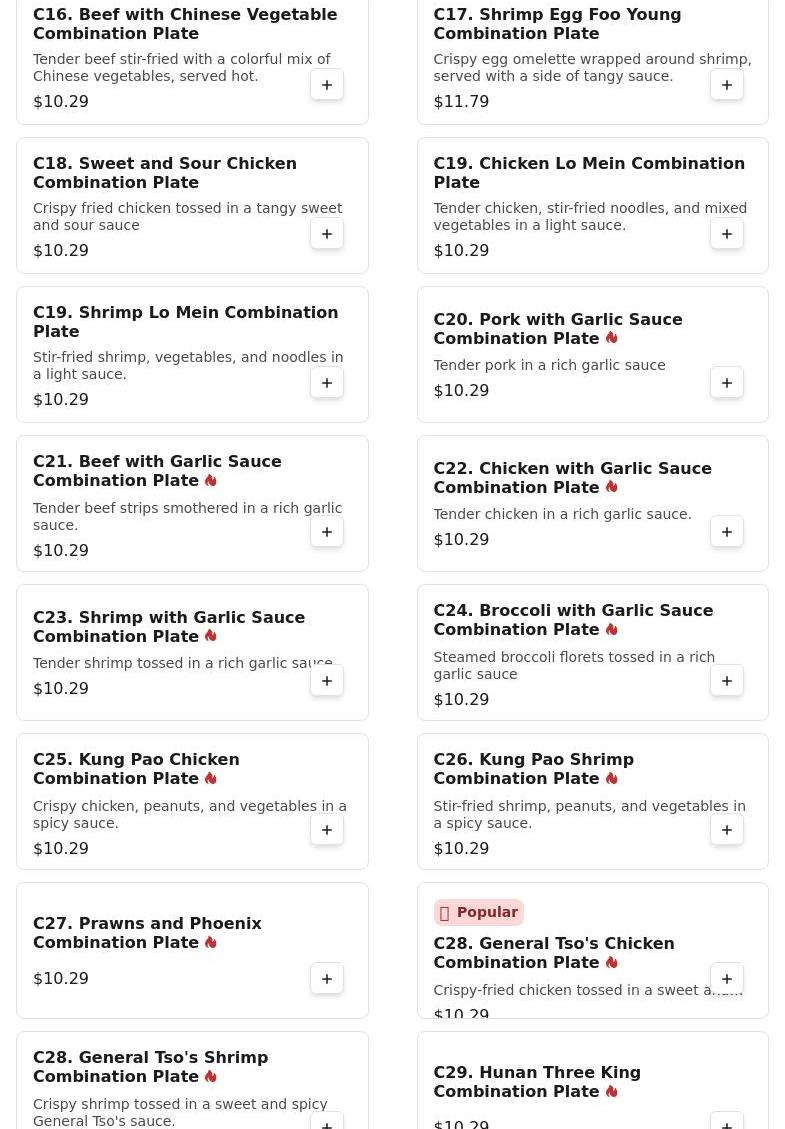785x1129 pixels.
Task: Add C24 Broccoli with Garlic Sauce plate
Action: click(x=727, y=681)
